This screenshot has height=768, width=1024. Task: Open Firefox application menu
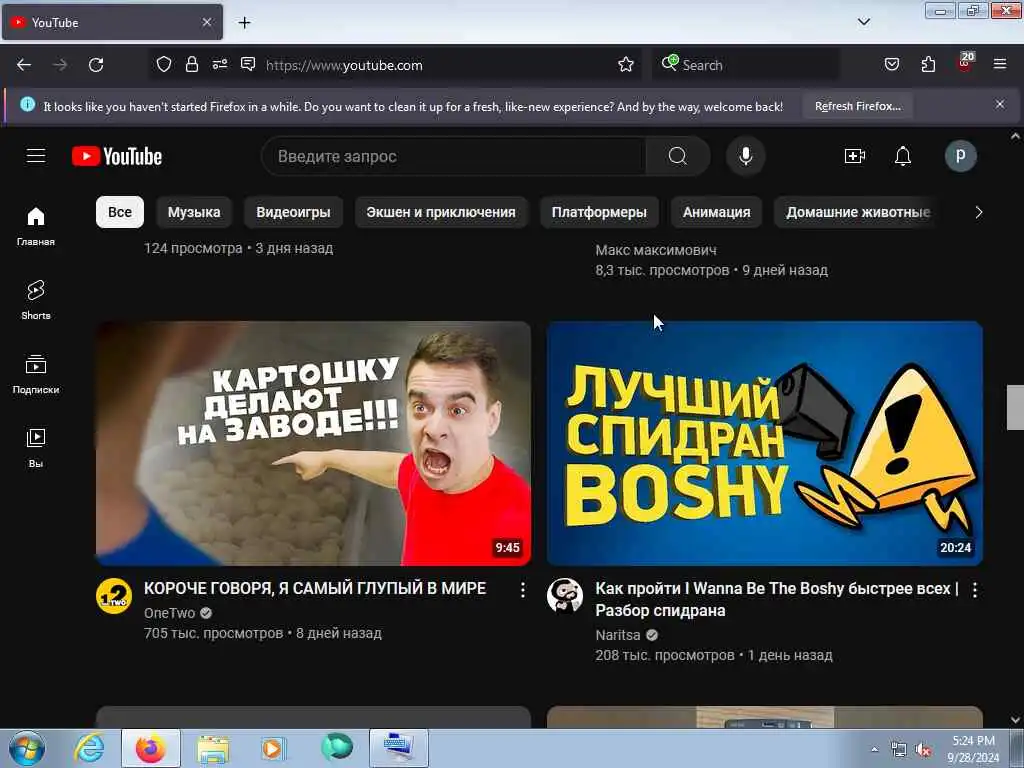pos(999,64)
